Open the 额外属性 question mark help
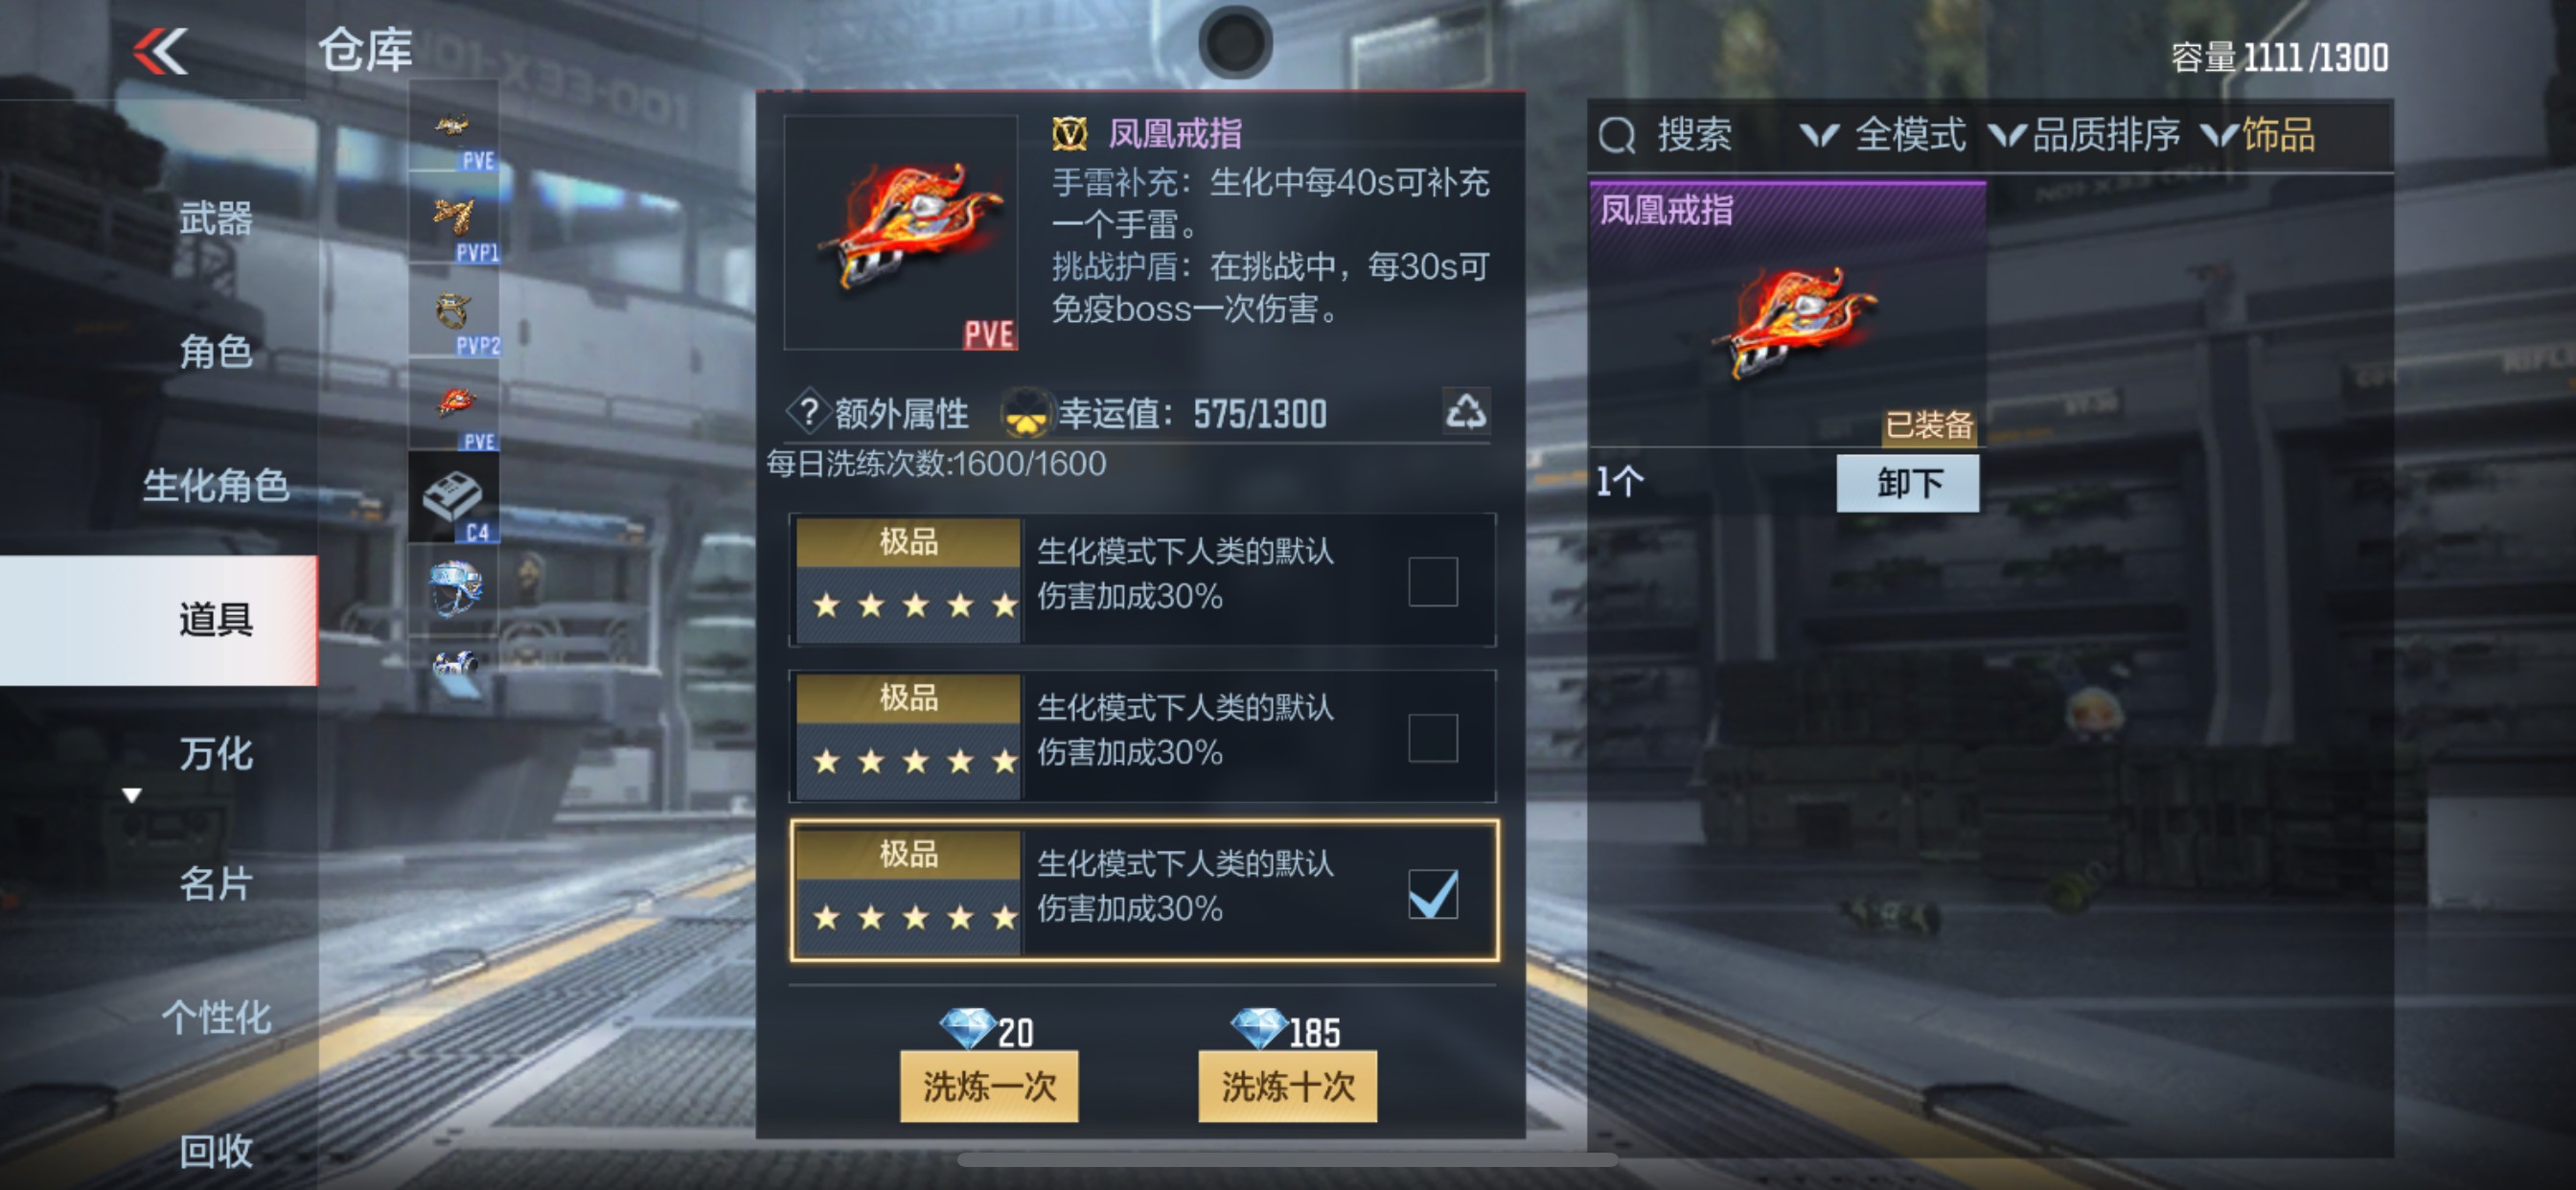Viewport: 2576px width, 1190px height. (808, 412)
